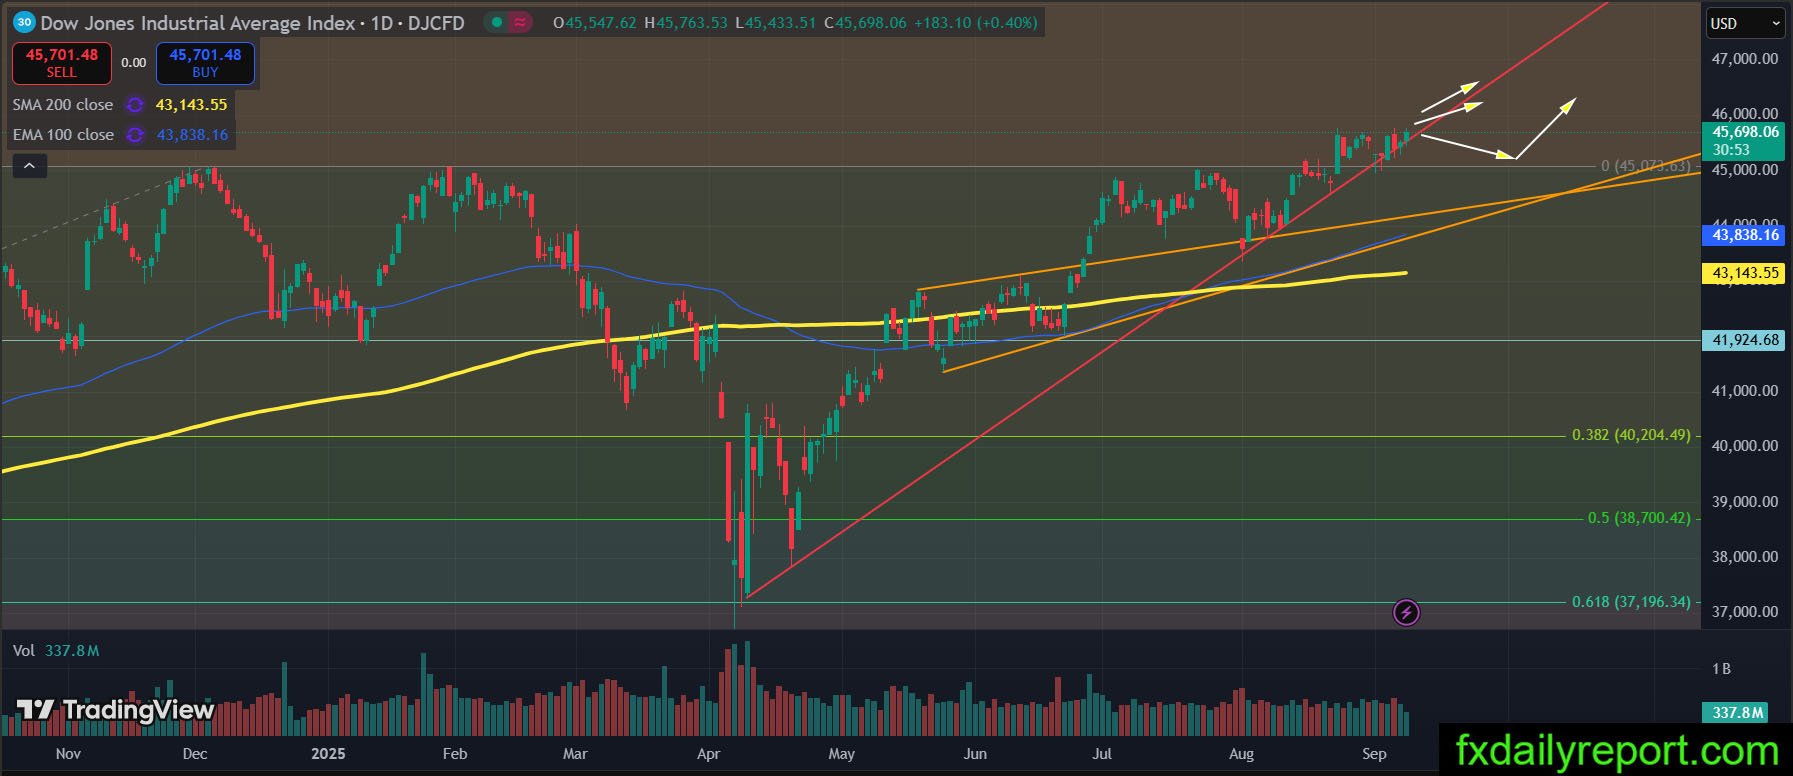Click the Sep label on the time axis
Image resolution: width=1793 pixels, height=776 pixels.
[x=1375, y=754]
